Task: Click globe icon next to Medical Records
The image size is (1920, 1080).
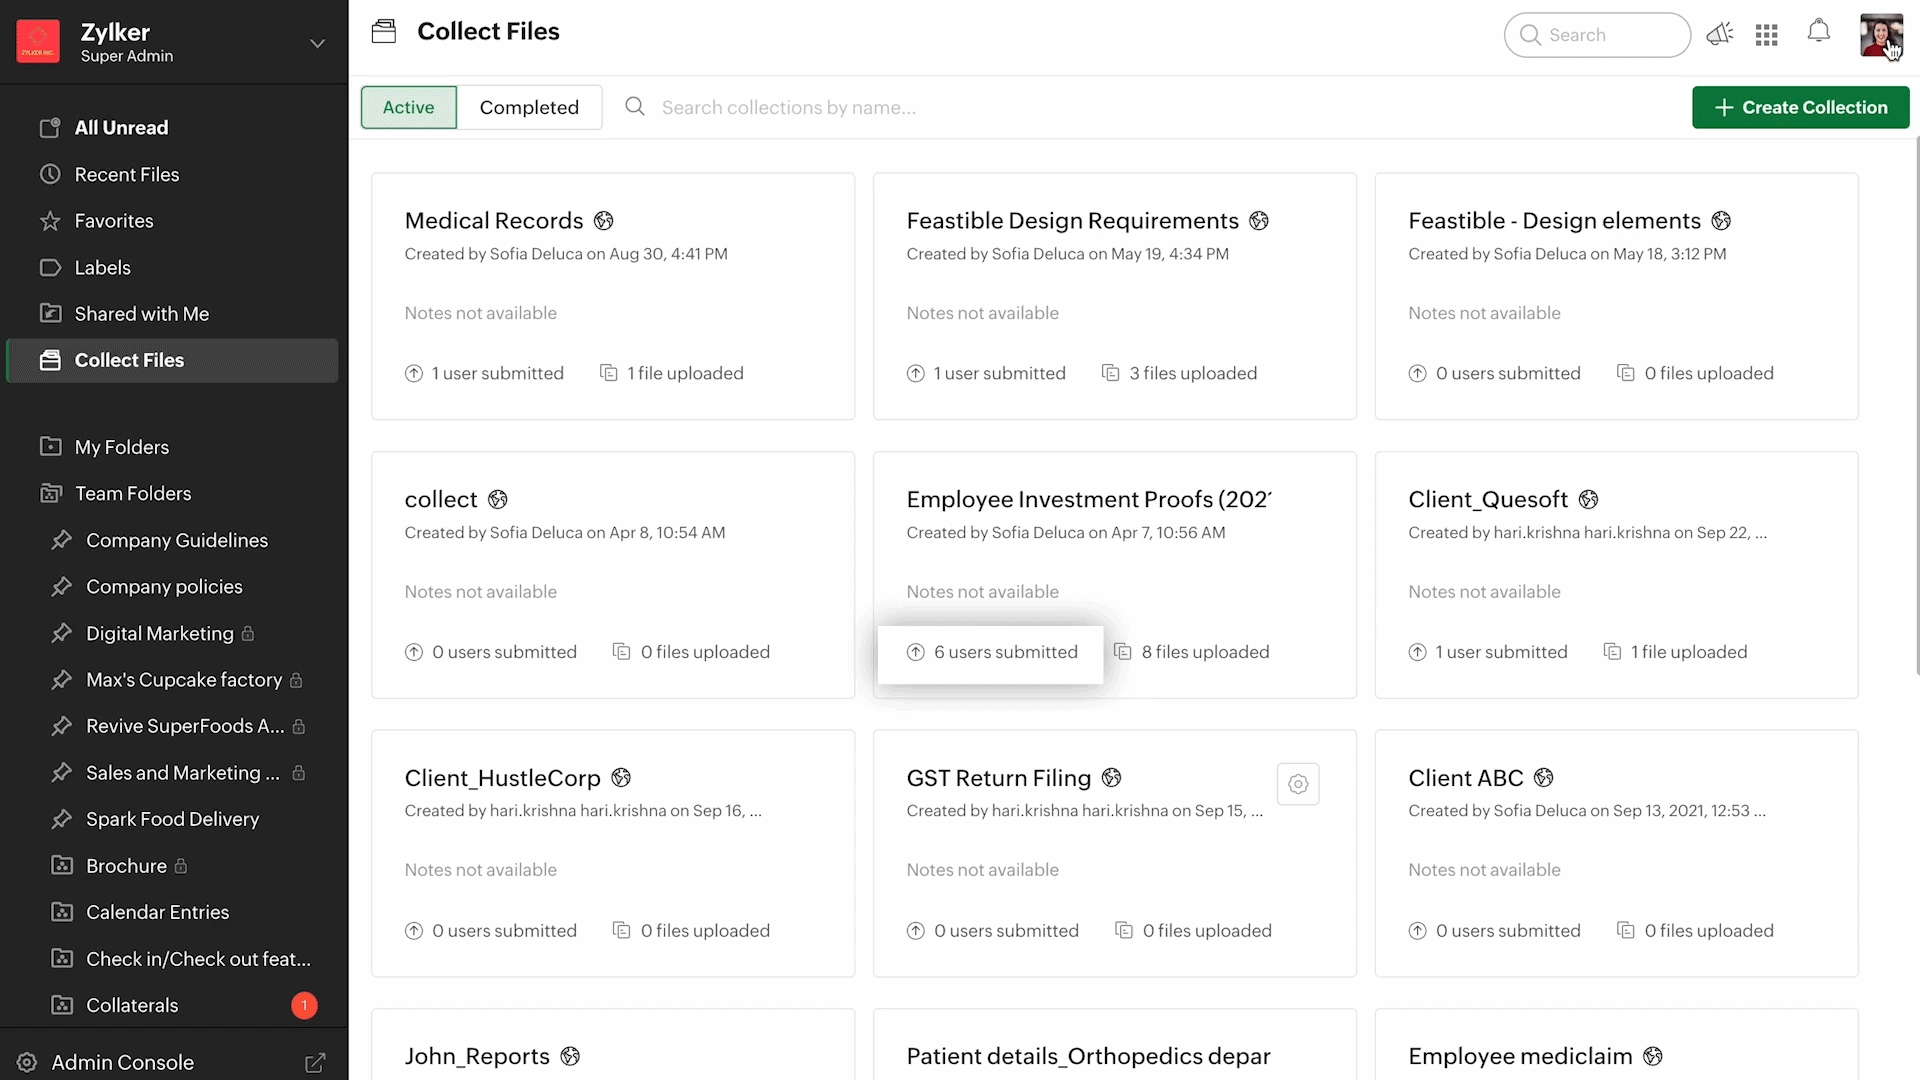Action: pos(603,221)
